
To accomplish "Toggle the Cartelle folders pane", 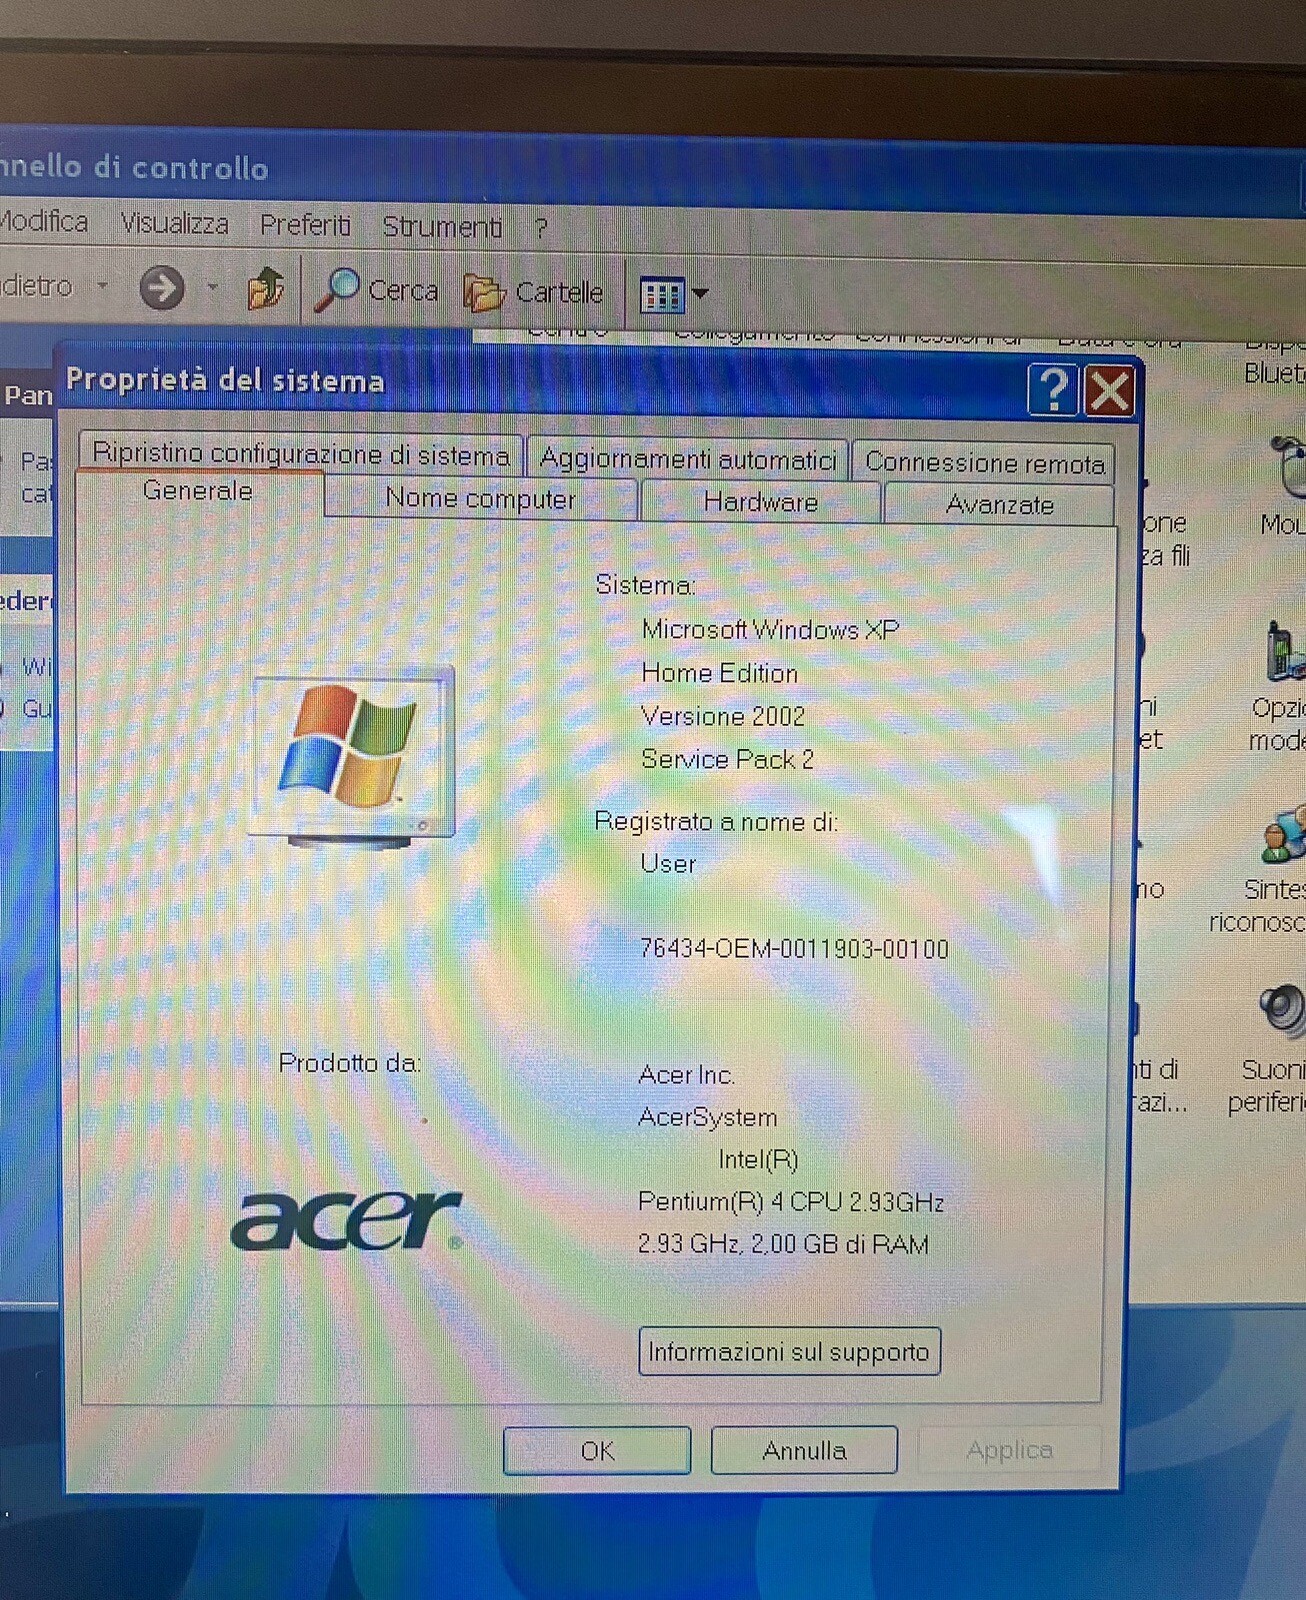I will [x=535, y=293].
